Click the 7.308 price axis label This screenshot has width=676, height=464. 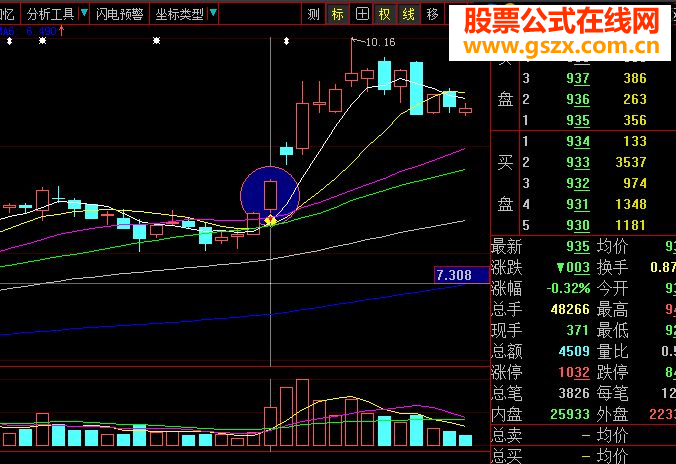coord(461,275)
